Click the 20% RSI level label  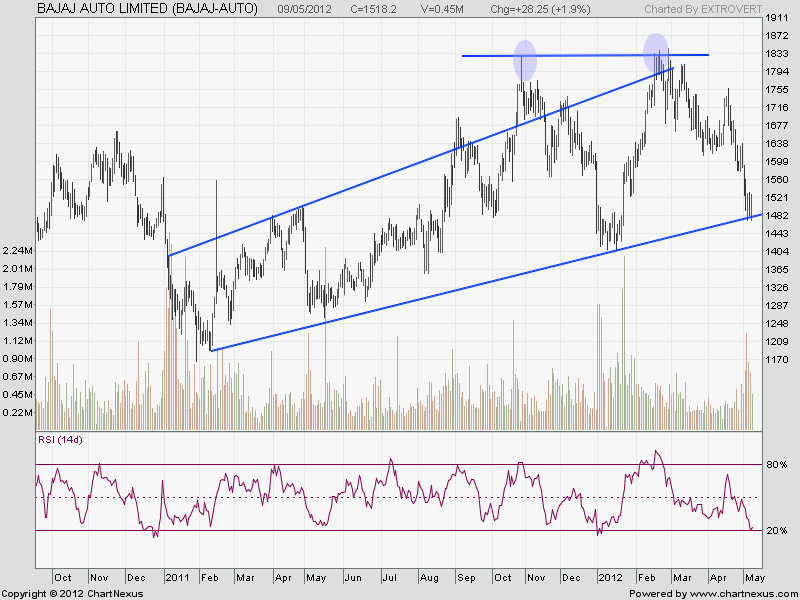pyautogui.click(x=778, y=531)
